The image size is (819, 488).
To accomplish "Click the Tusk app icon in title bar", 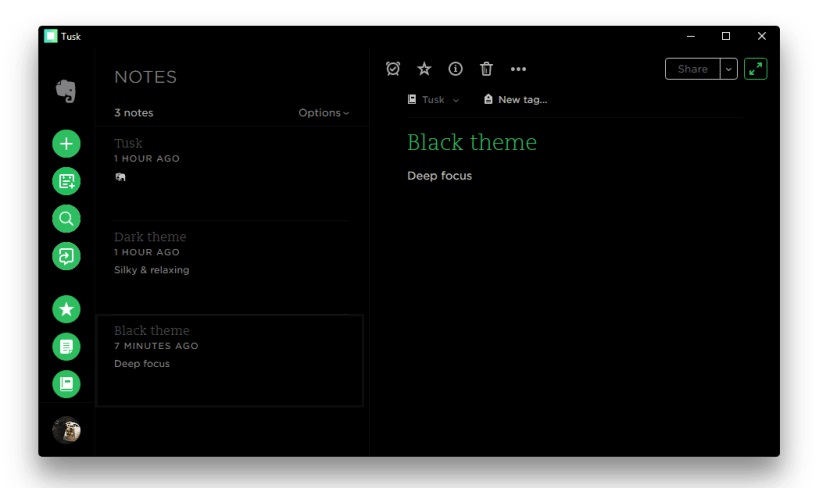I will [51, 36].
